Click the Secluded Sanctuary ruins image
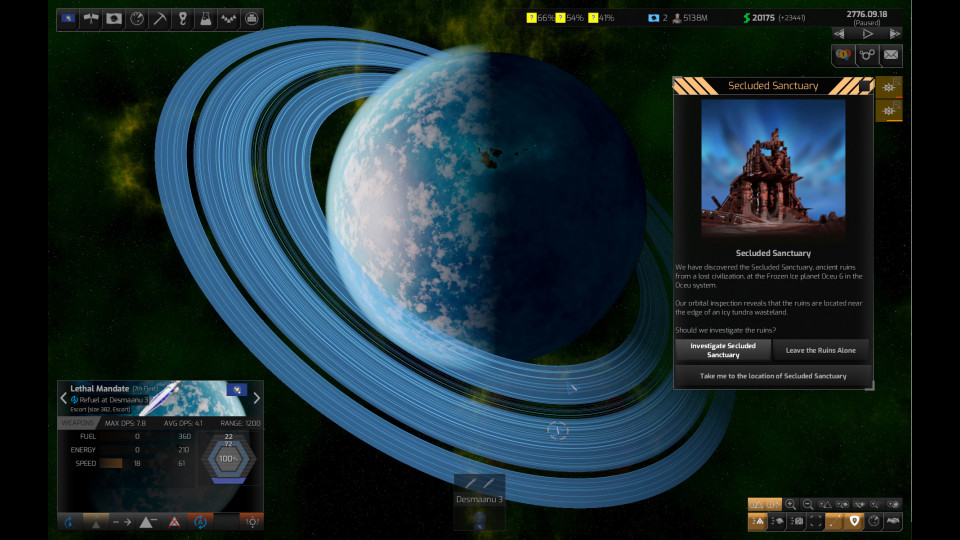 coord(773,168)
